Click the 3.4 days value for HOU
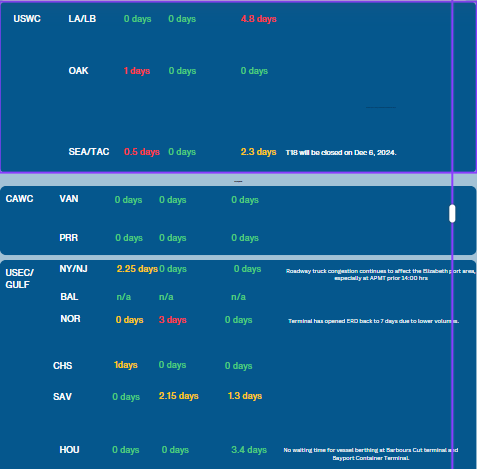 (x=249, y=450)
